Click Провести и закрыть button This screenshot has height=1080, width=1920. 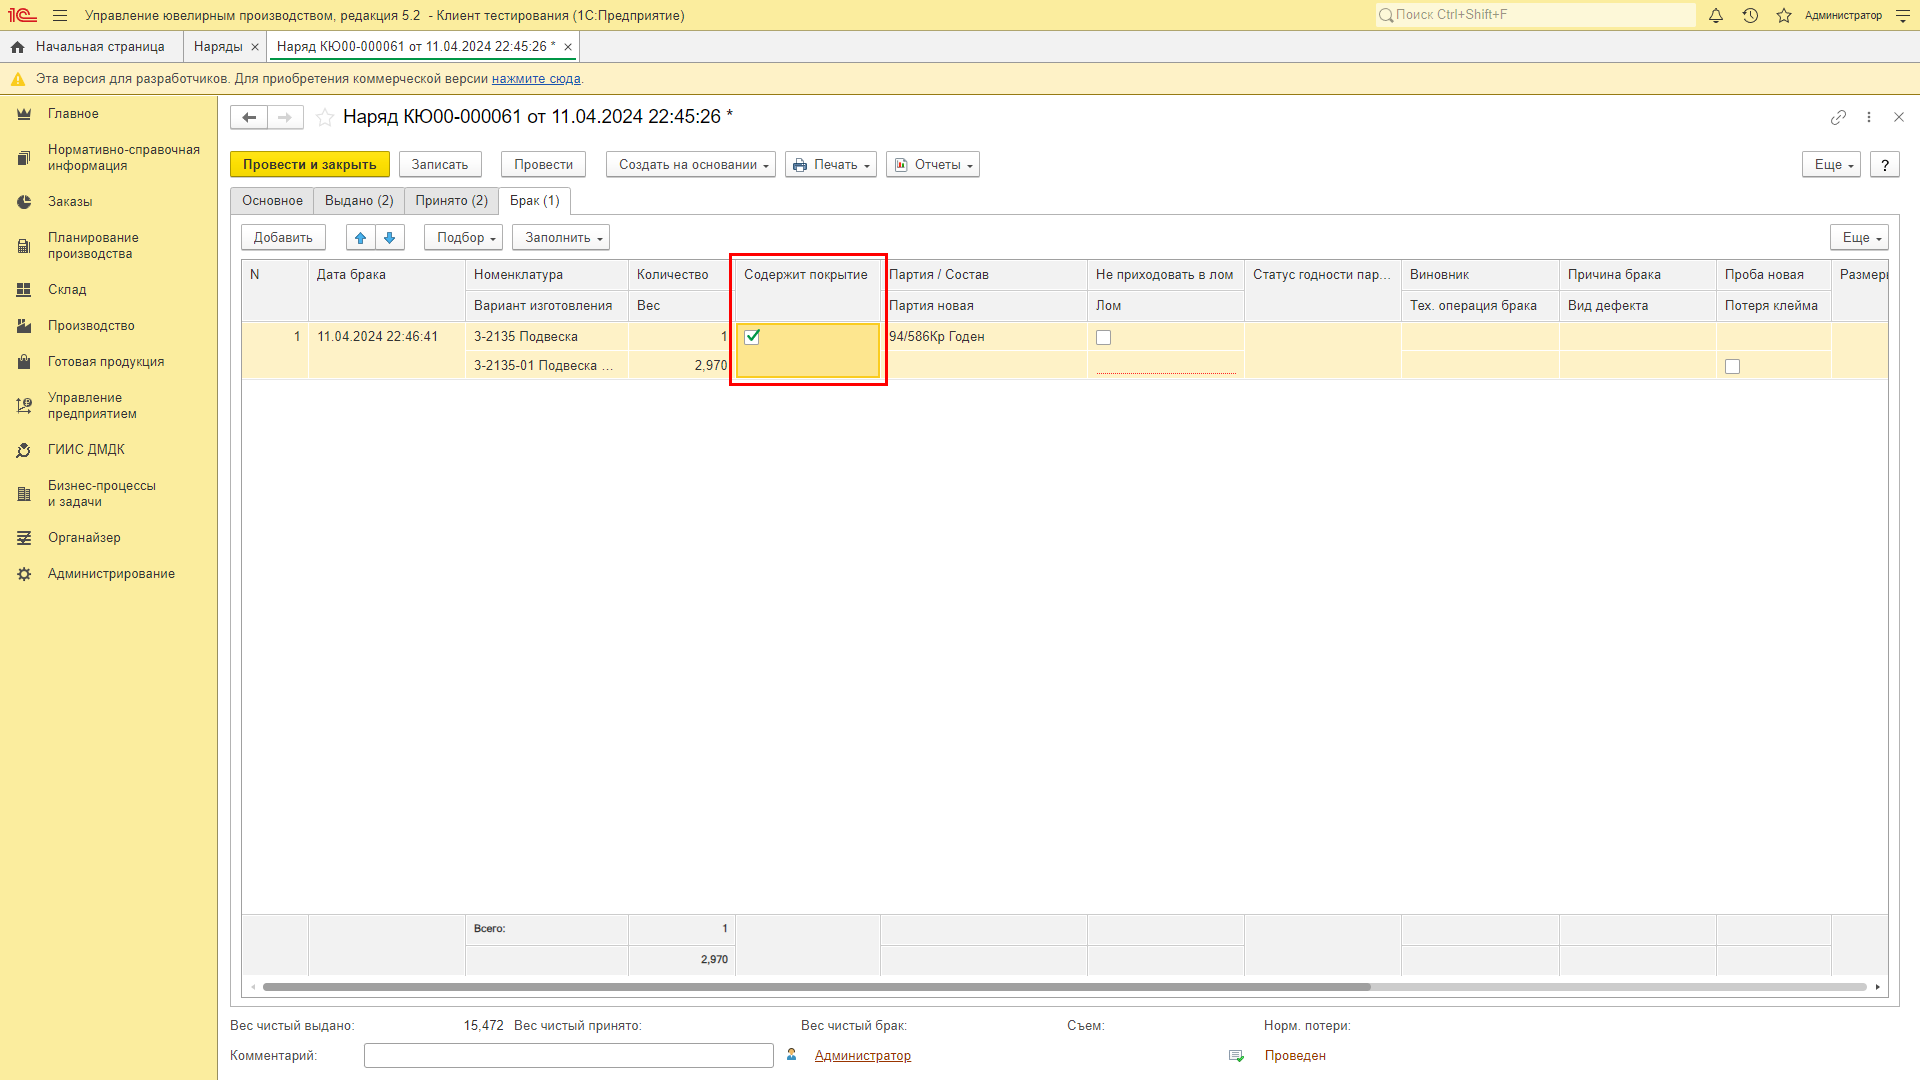[x=310, y=165]
